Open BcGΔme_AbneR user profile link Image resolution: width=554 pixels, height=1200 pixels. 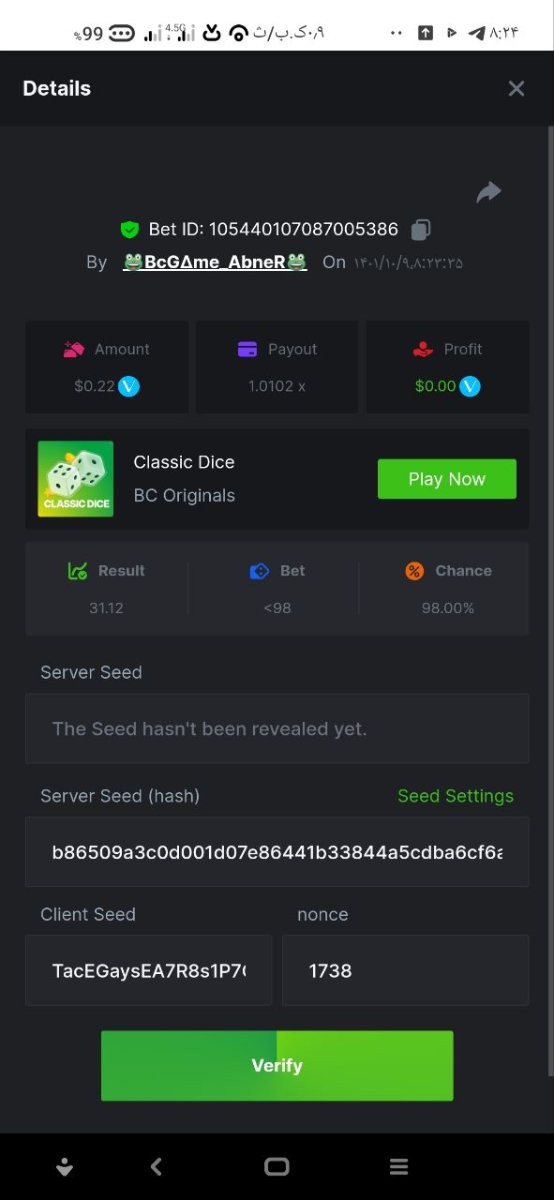coord(215,262)
